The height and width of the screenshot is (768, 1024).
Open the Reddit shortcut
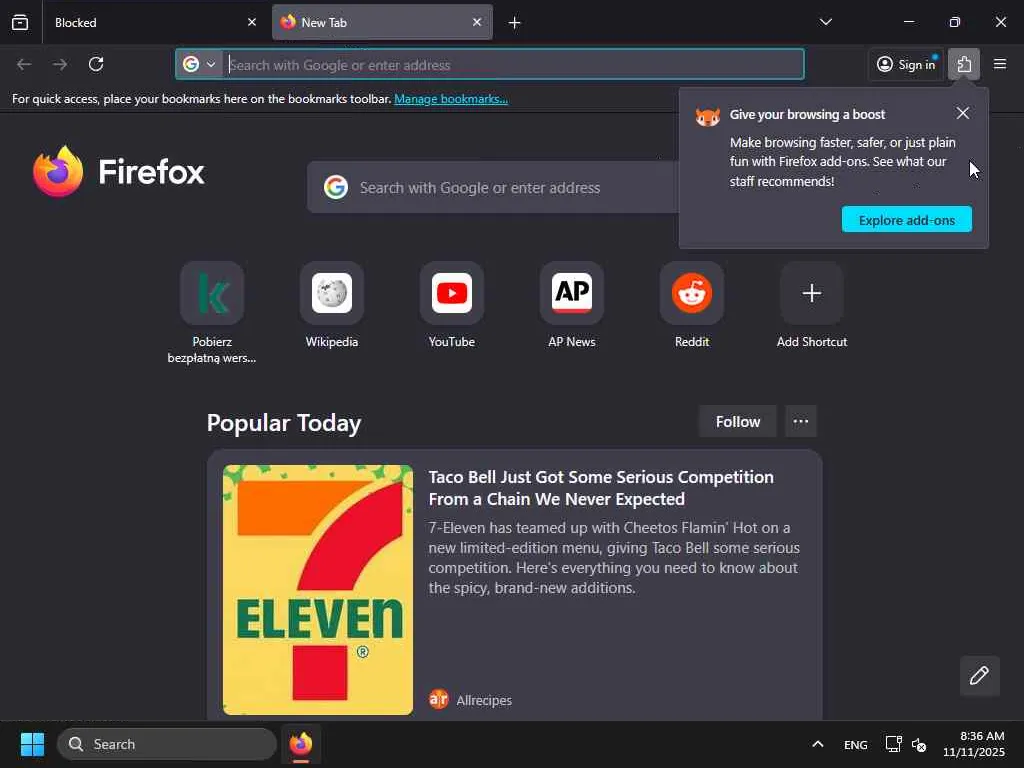pyautogui.click(x=692, y=305)
